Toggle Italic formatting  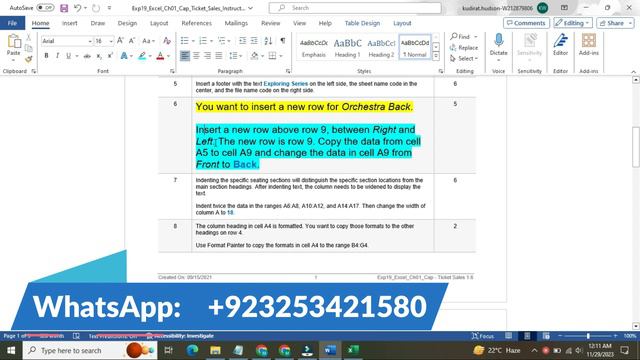(57, 56)
